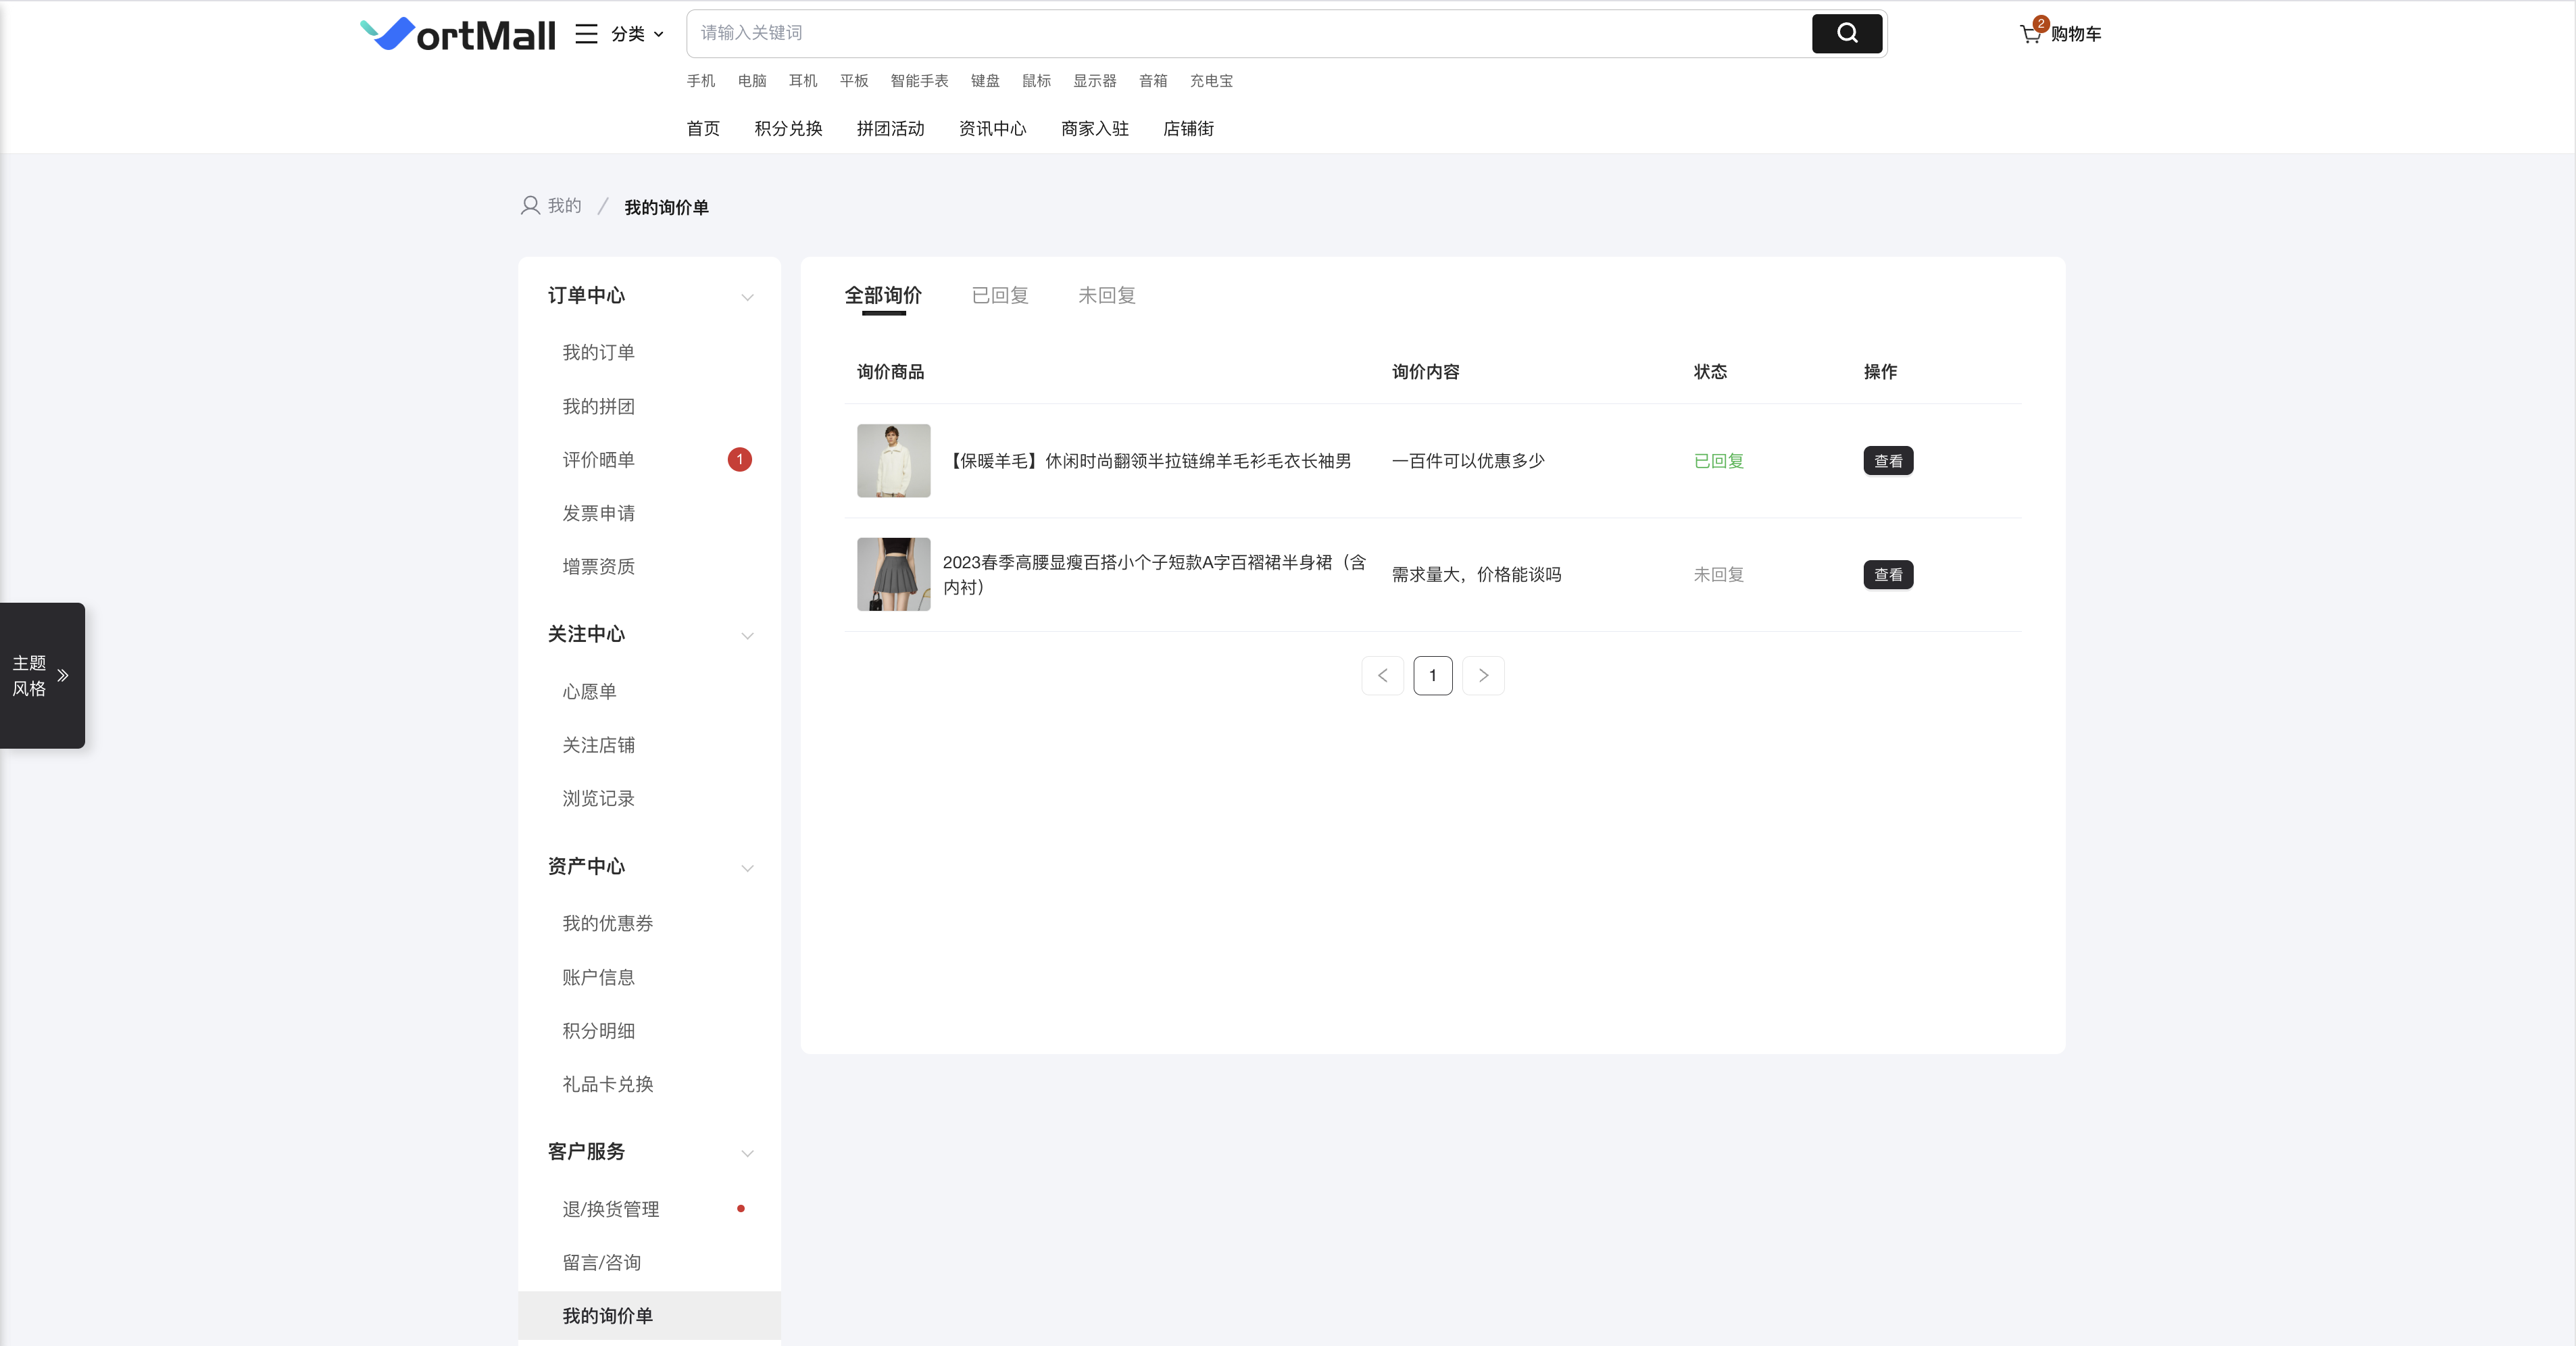
Task: Click the 手机 hot keyword link
Action: pos(700,81)
